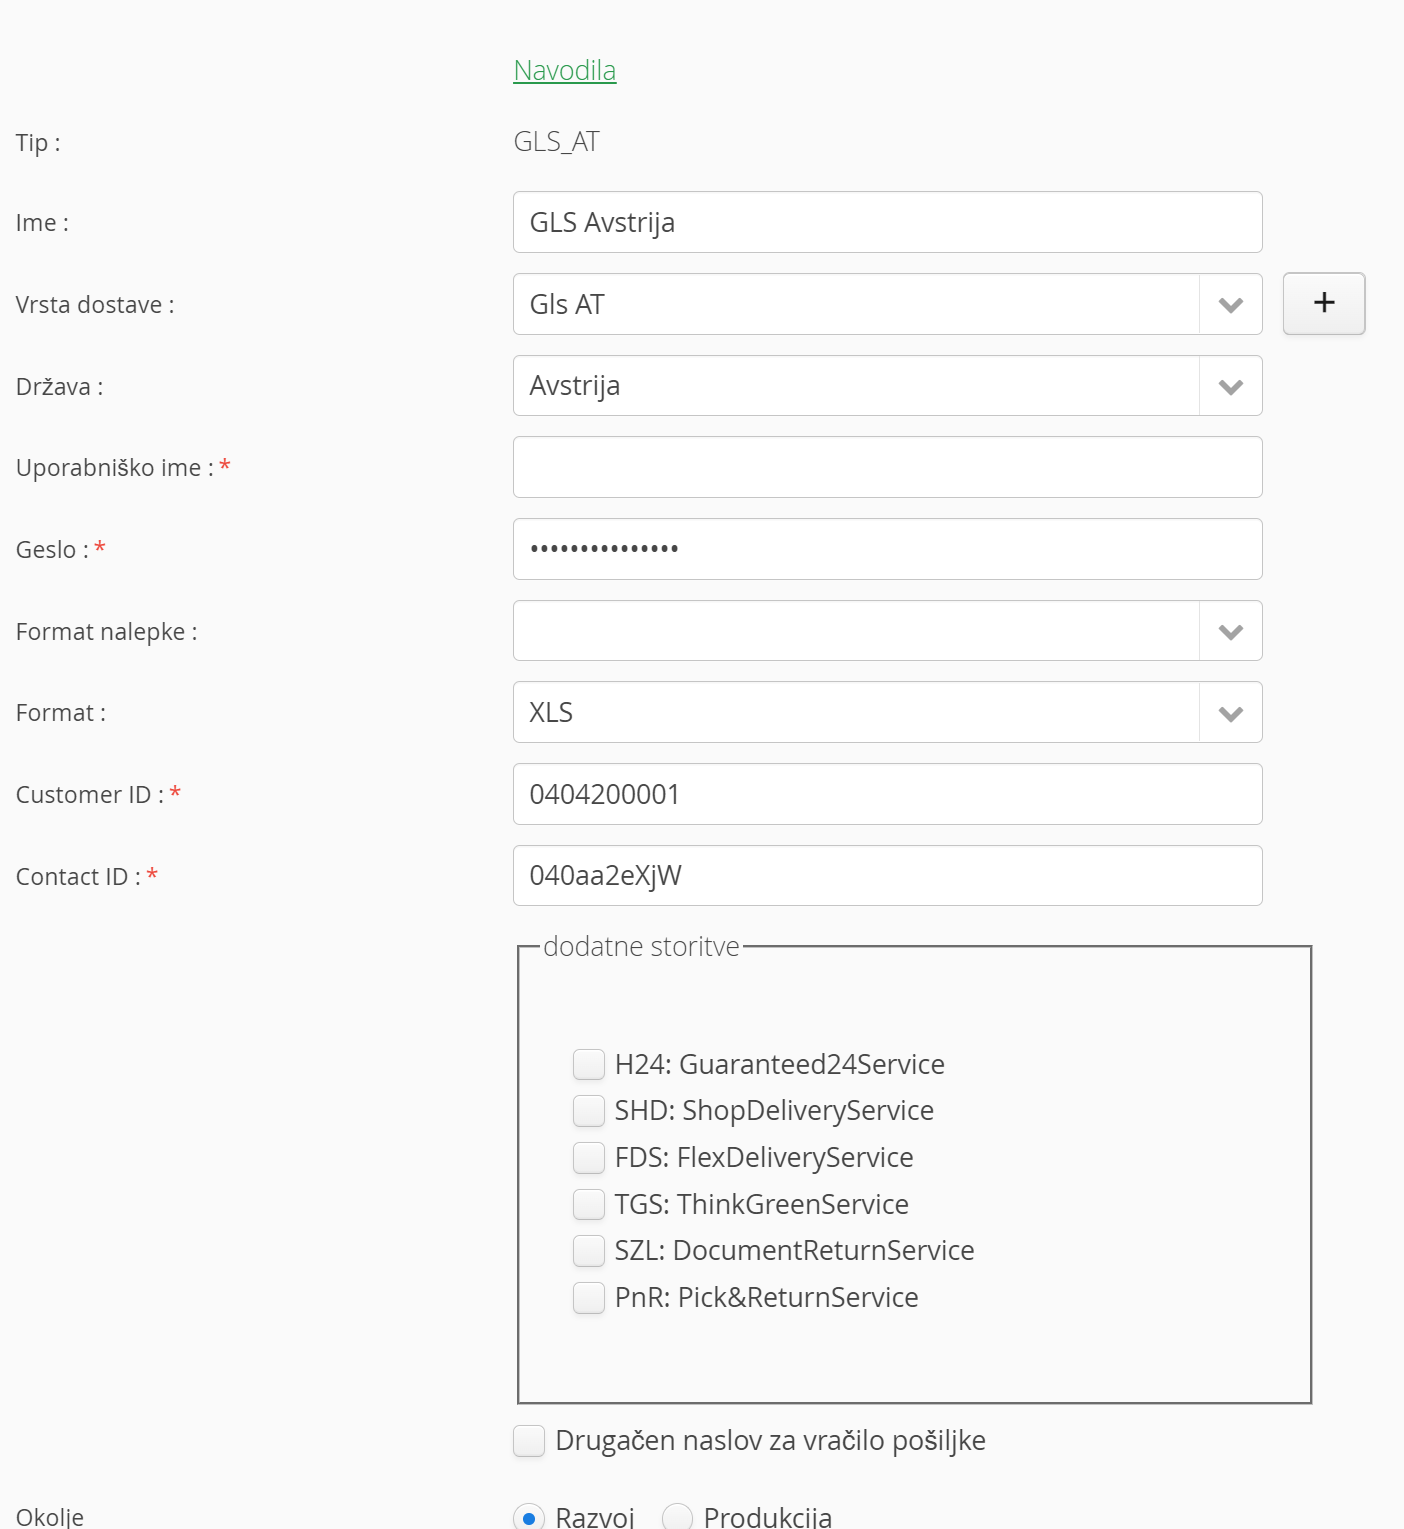Focus the Uporabniško ime input field
The height and width of the screenshot is (1529, 1404).
coord(887,467)
